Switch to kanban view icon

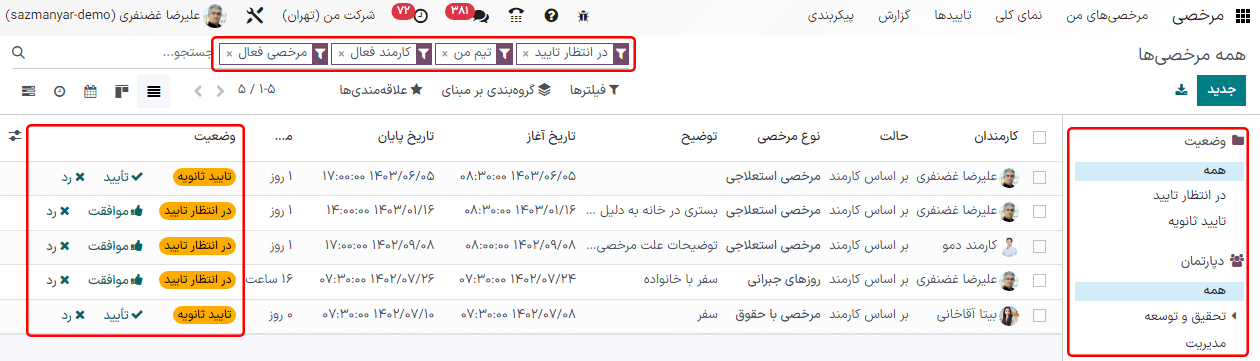[x=122, y=91]
